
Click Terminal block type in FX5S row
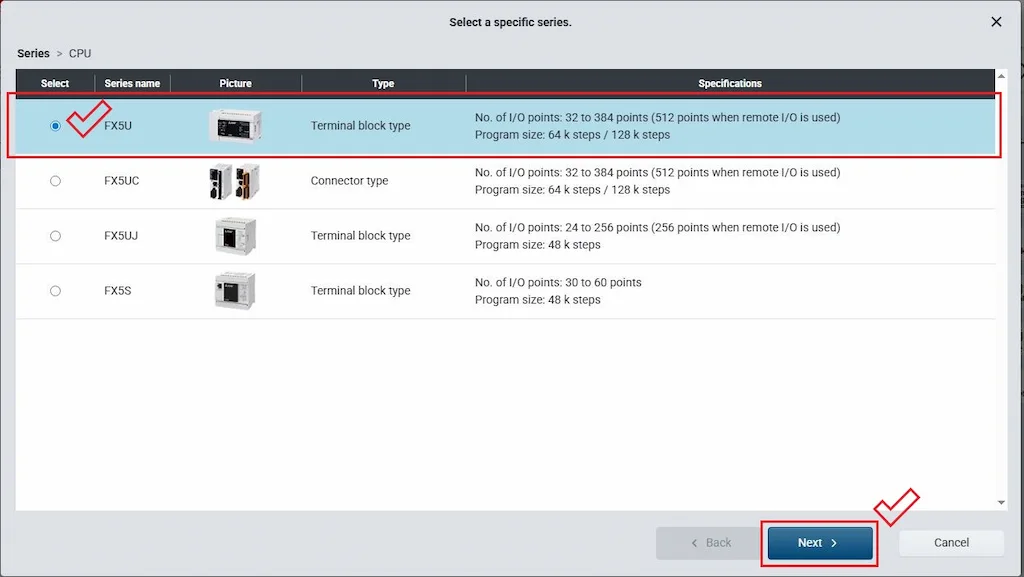(360, 290)
